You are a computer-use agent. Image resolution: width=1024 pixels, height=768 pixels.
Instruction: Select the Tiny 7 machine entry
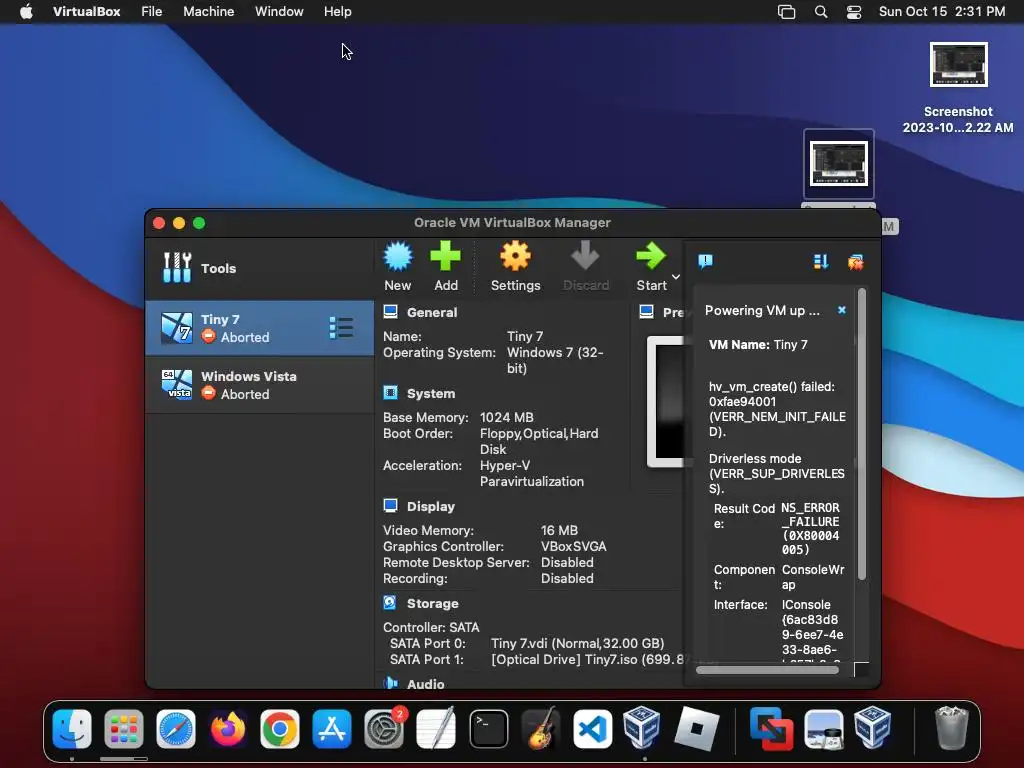(259, 328)
